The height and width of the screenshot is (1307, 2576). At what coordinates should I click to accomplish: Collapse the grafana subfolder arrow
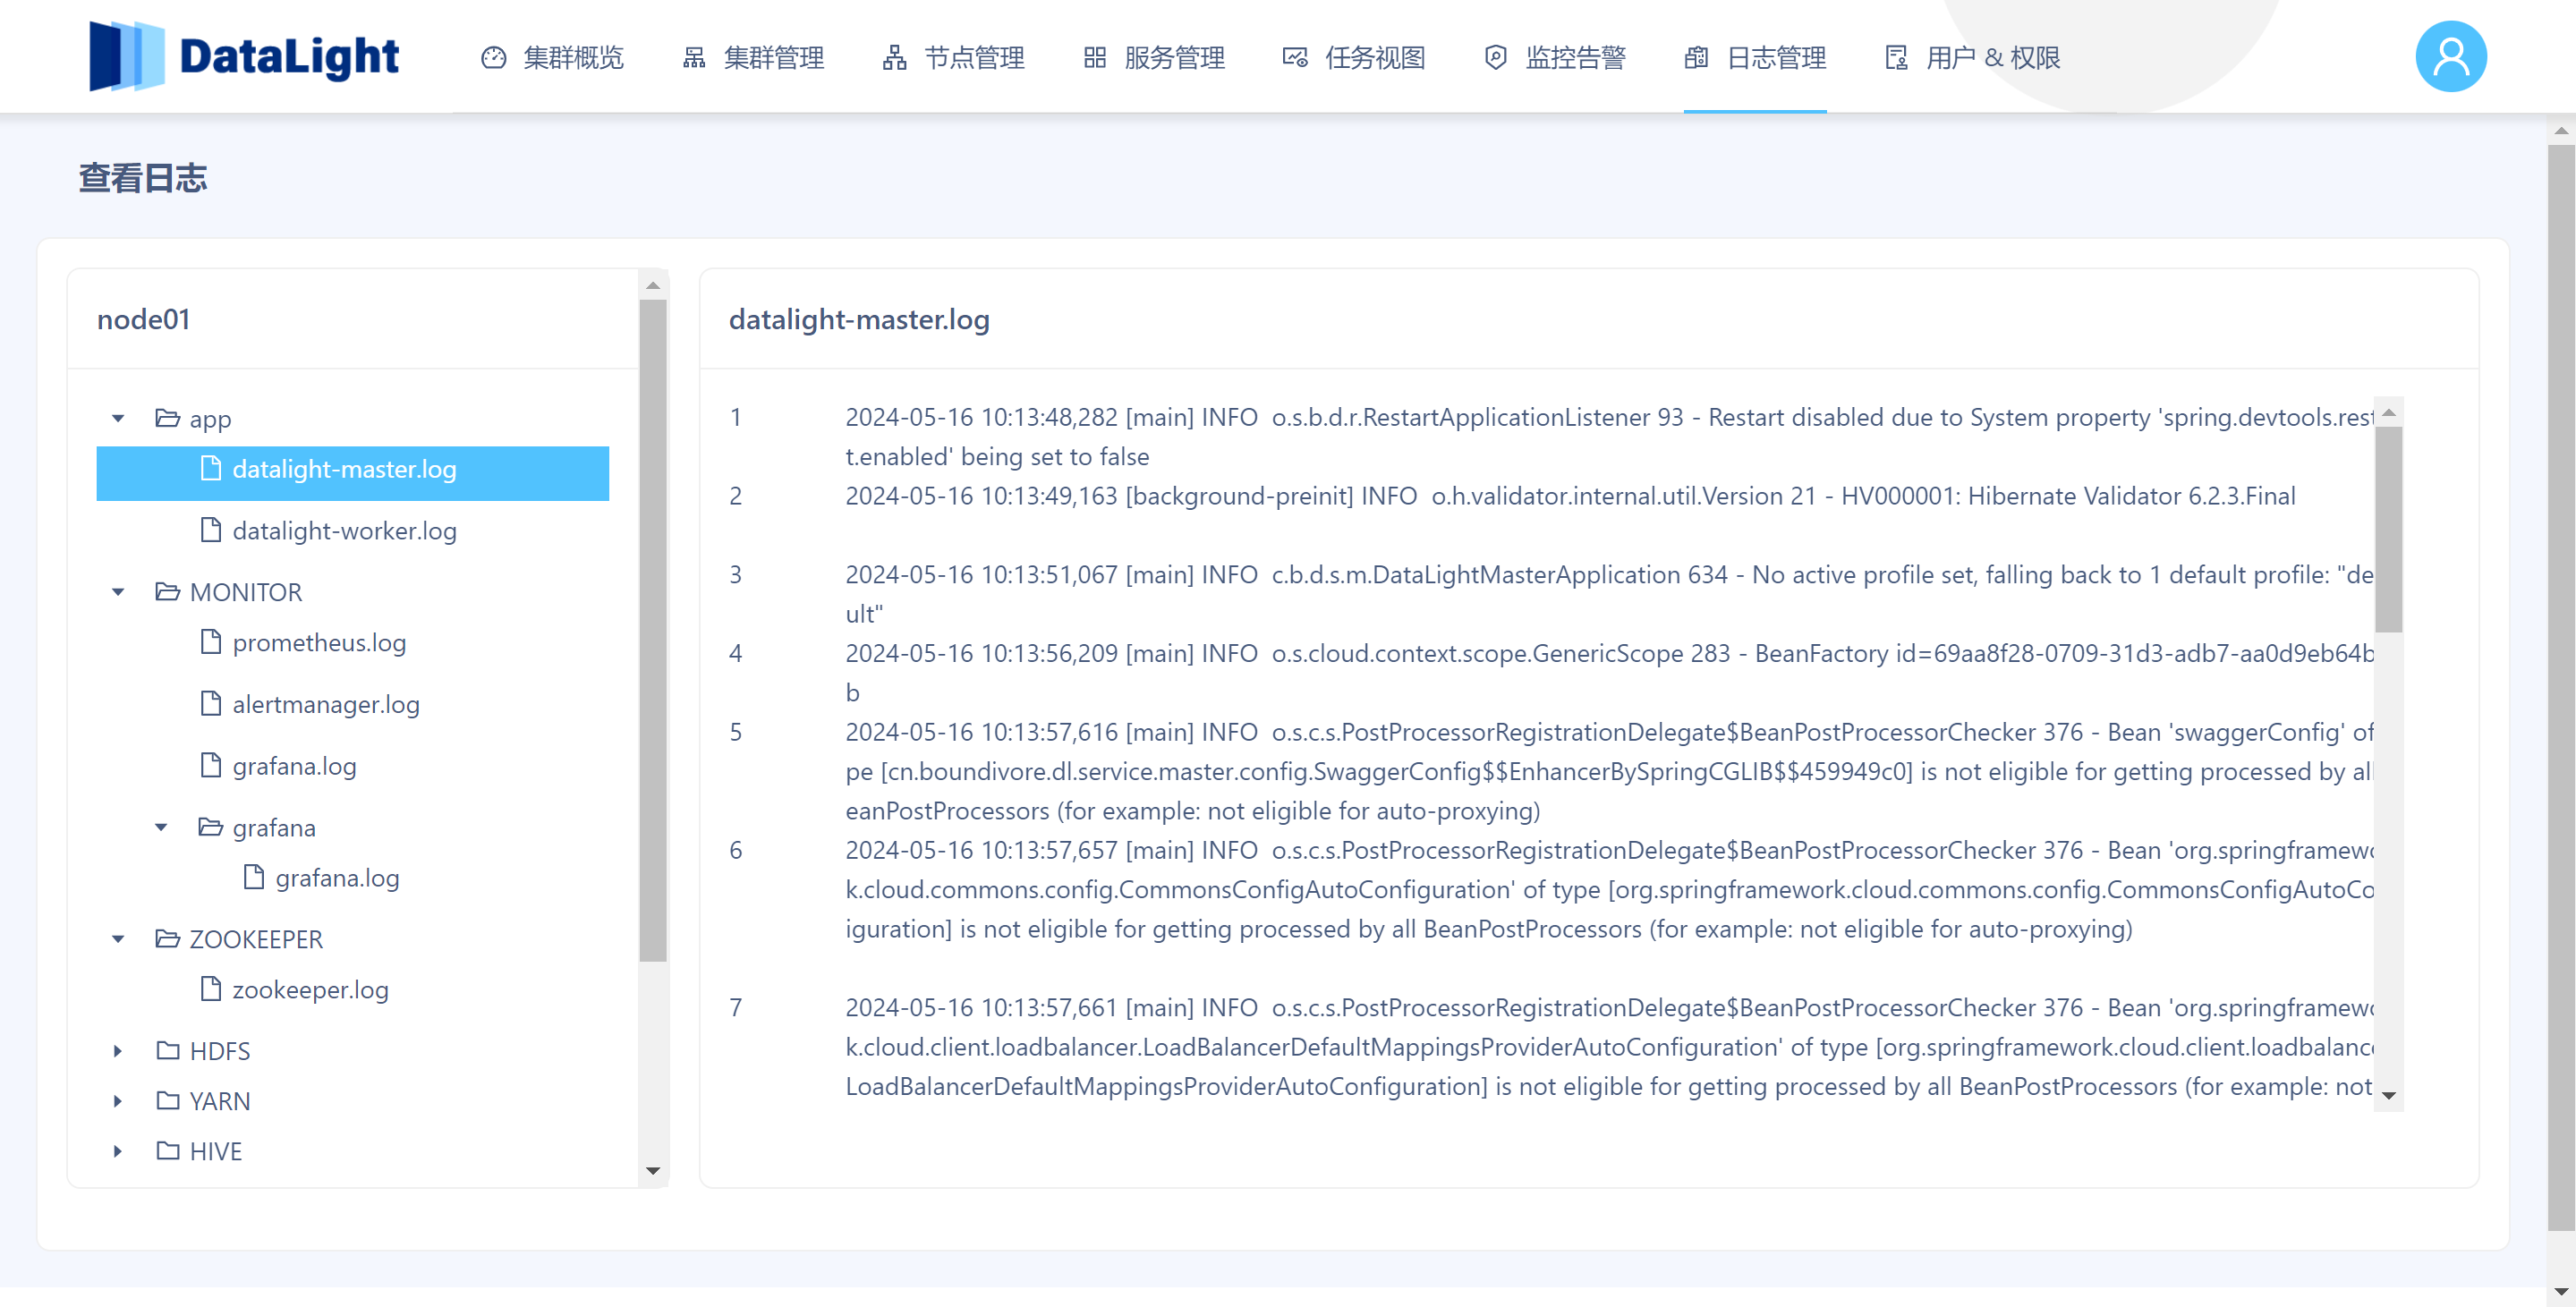click(x=161, y=827)
